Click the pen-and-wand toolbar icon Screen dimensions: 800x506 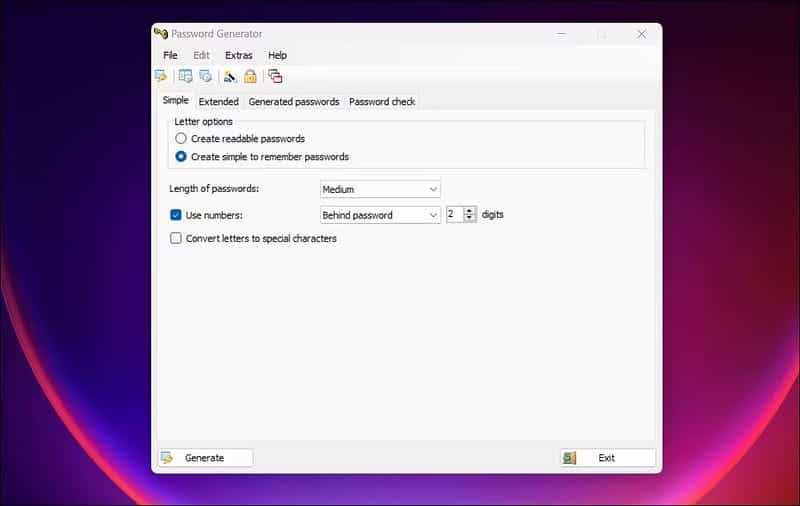(230, 77)
